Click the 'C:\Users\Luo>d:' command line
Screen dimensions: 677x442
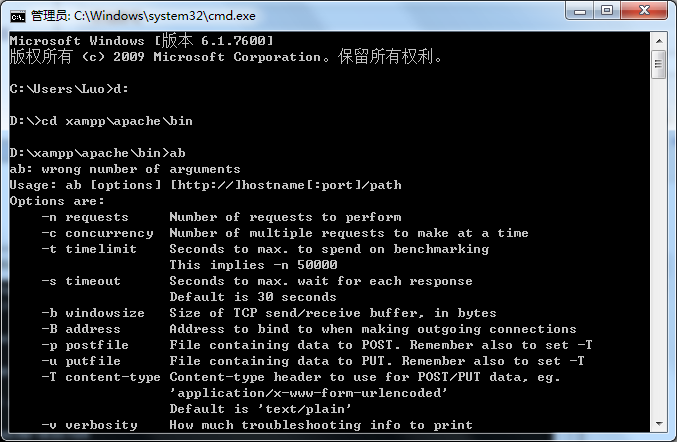(x=69, y=89)
